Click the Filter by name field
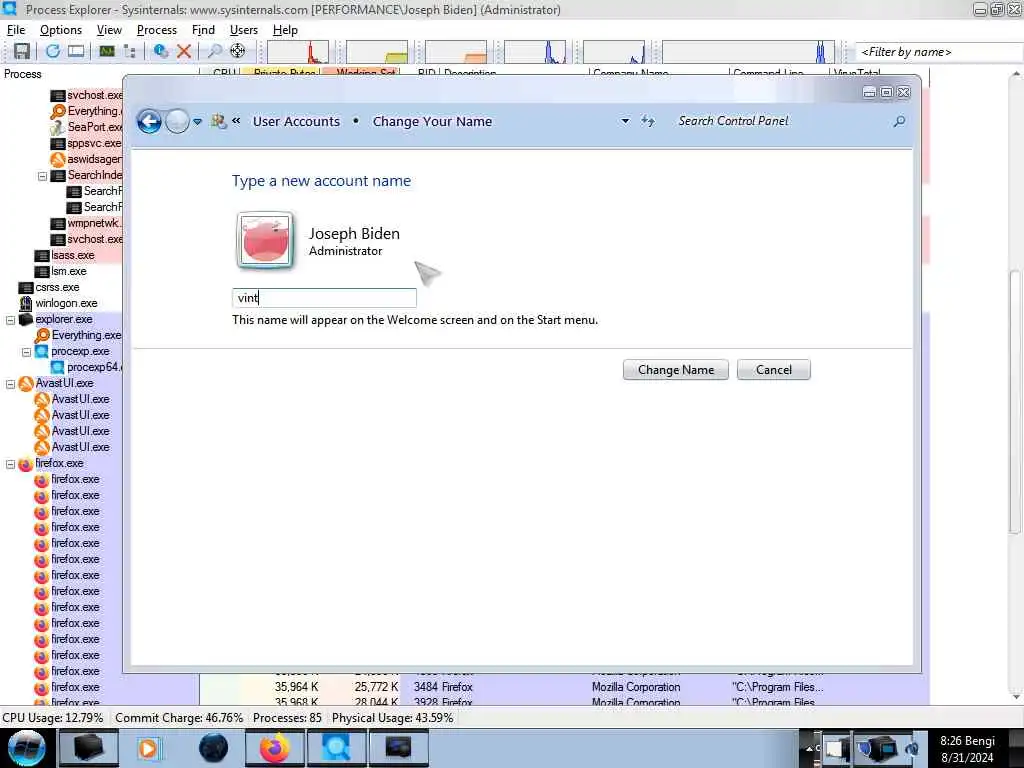The width and height of the screenshot is (1024, 768). click(x=938, y=52)
